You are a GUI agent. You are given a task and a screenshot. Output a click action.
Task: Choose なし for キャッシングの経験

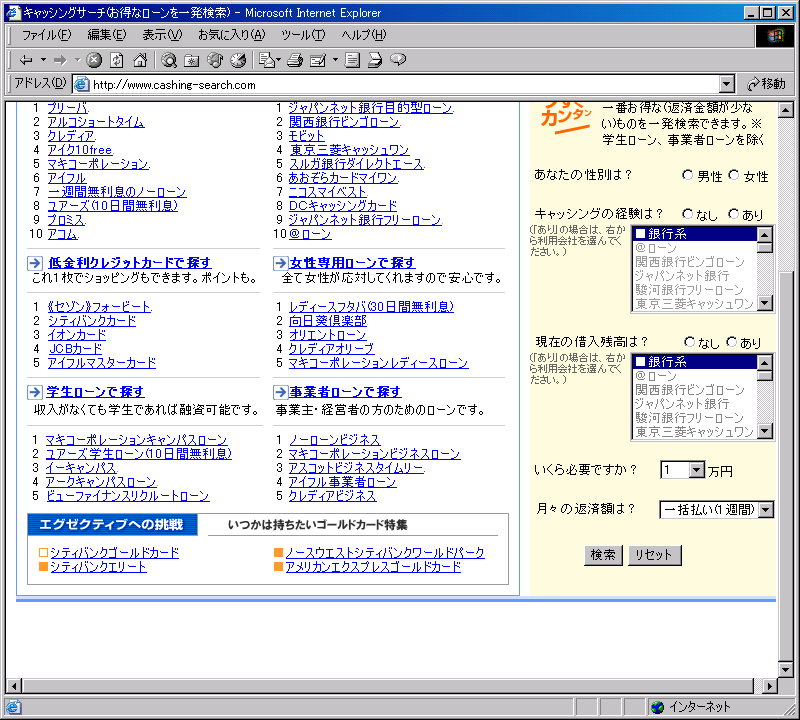click(688, 214)
